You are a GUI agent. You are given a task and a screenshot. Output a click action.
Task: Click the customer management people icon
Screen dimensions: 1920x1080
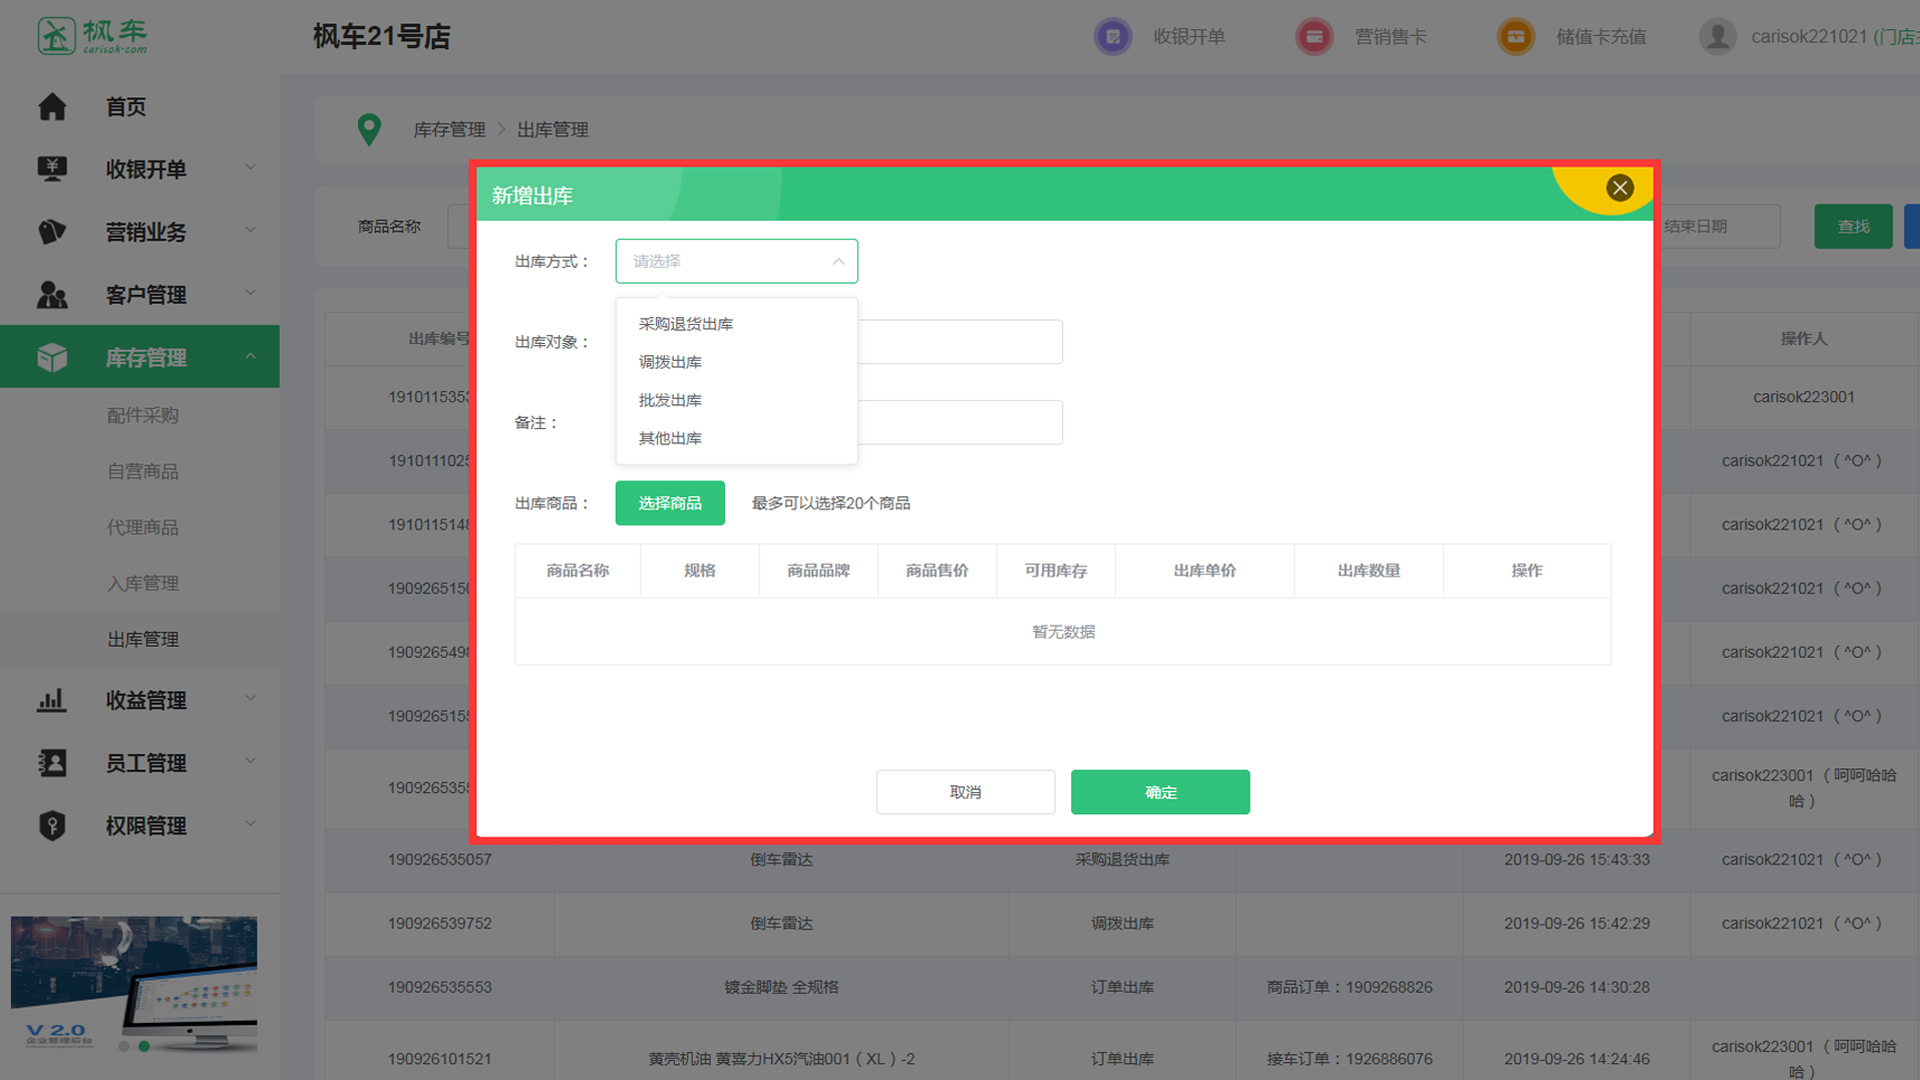point(52,295)
